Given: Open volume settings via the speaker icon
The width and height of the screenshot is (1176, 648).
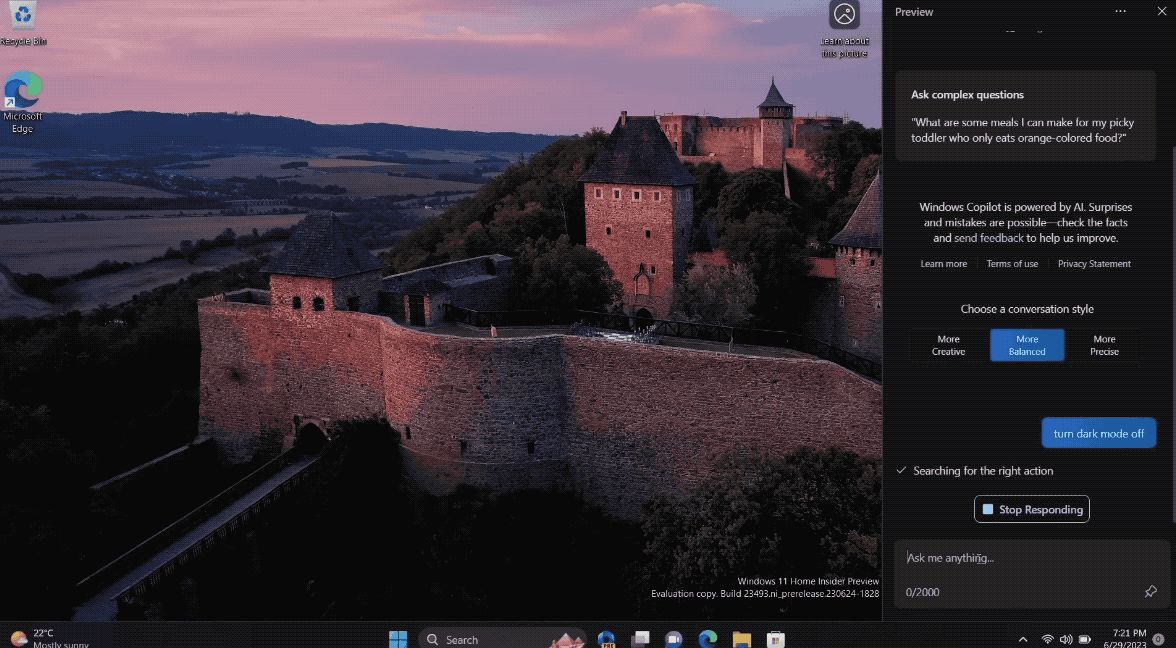Looking at the screenshot, I should click(x=1066, y=638).
